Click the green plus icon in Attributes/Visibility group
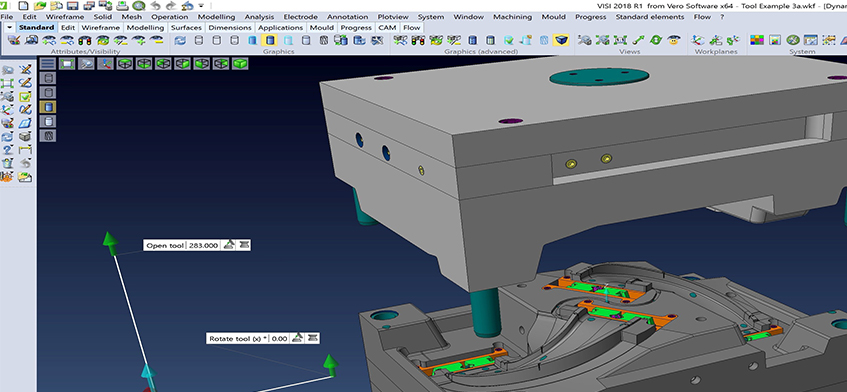 click(x=139, y=40)
